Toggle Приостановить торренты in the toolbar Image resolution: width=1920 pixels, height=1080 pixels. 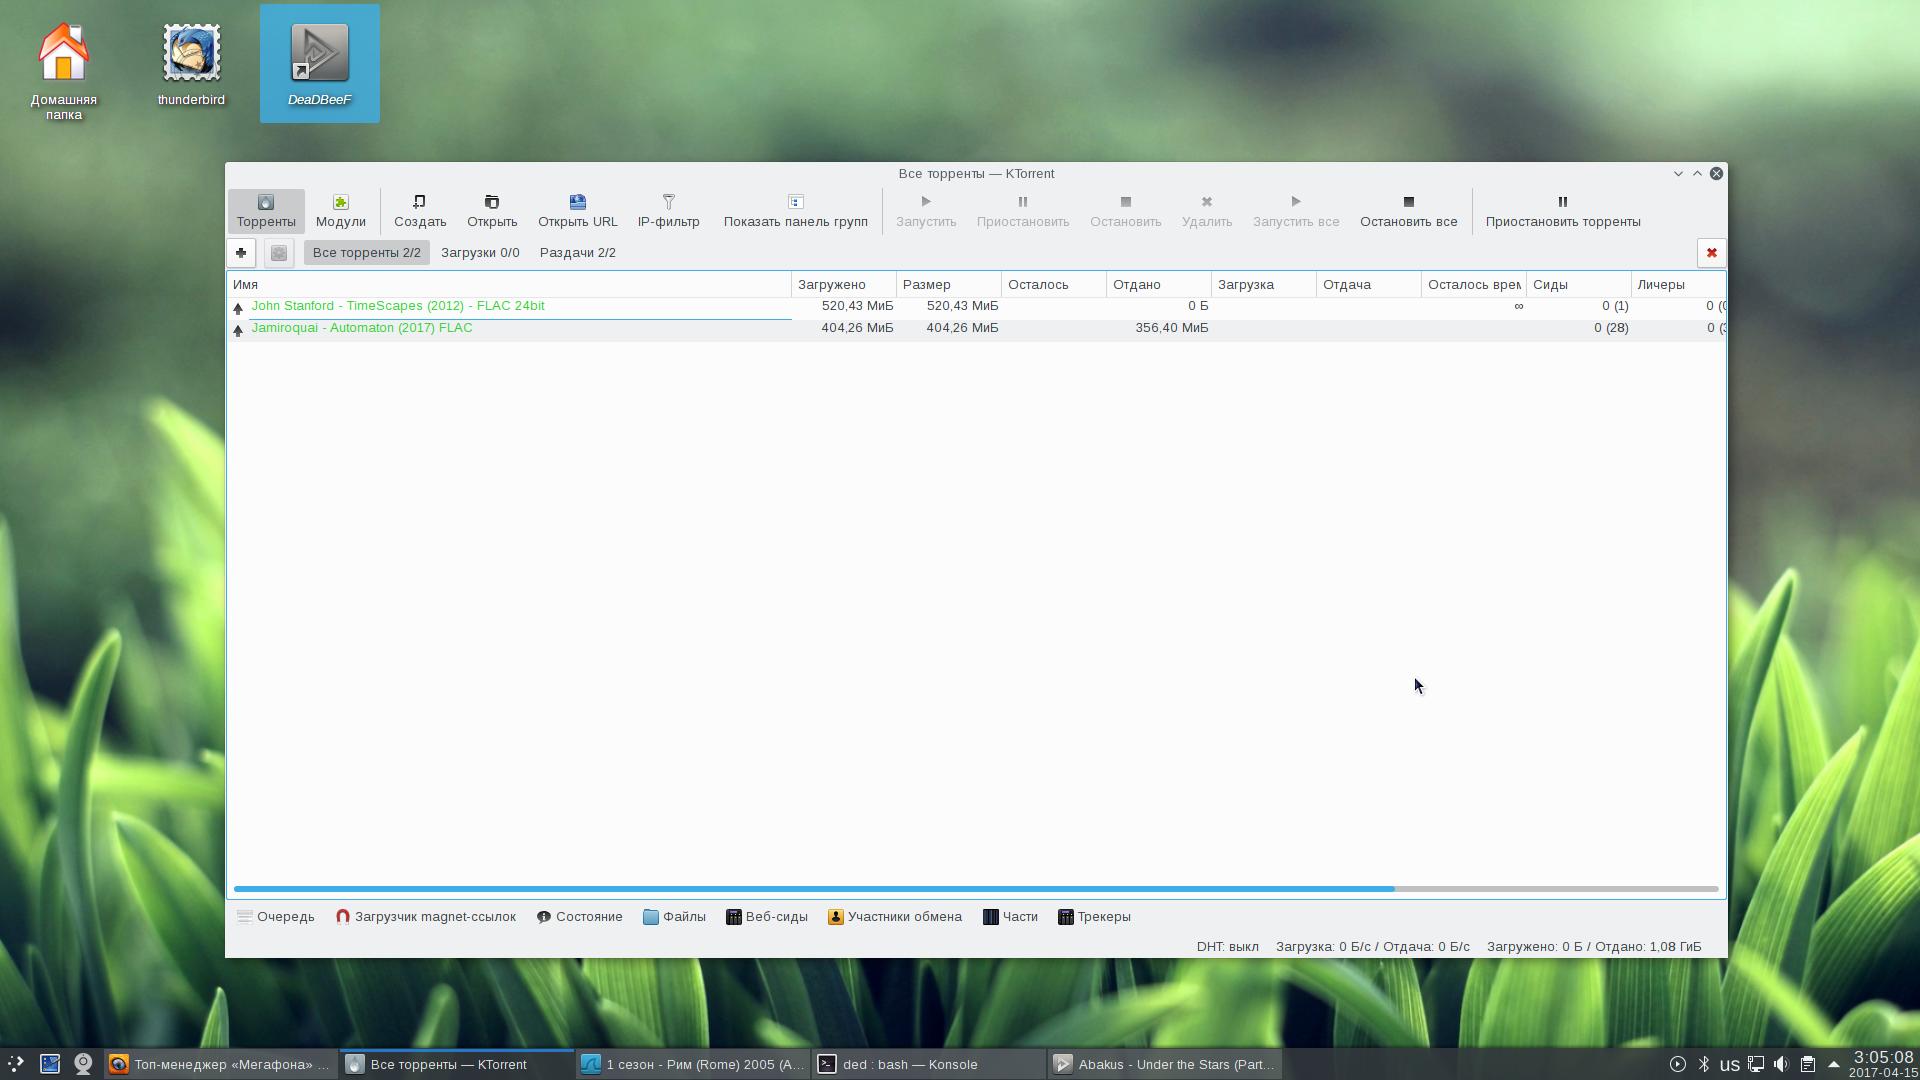click(x=1563, y=211)
